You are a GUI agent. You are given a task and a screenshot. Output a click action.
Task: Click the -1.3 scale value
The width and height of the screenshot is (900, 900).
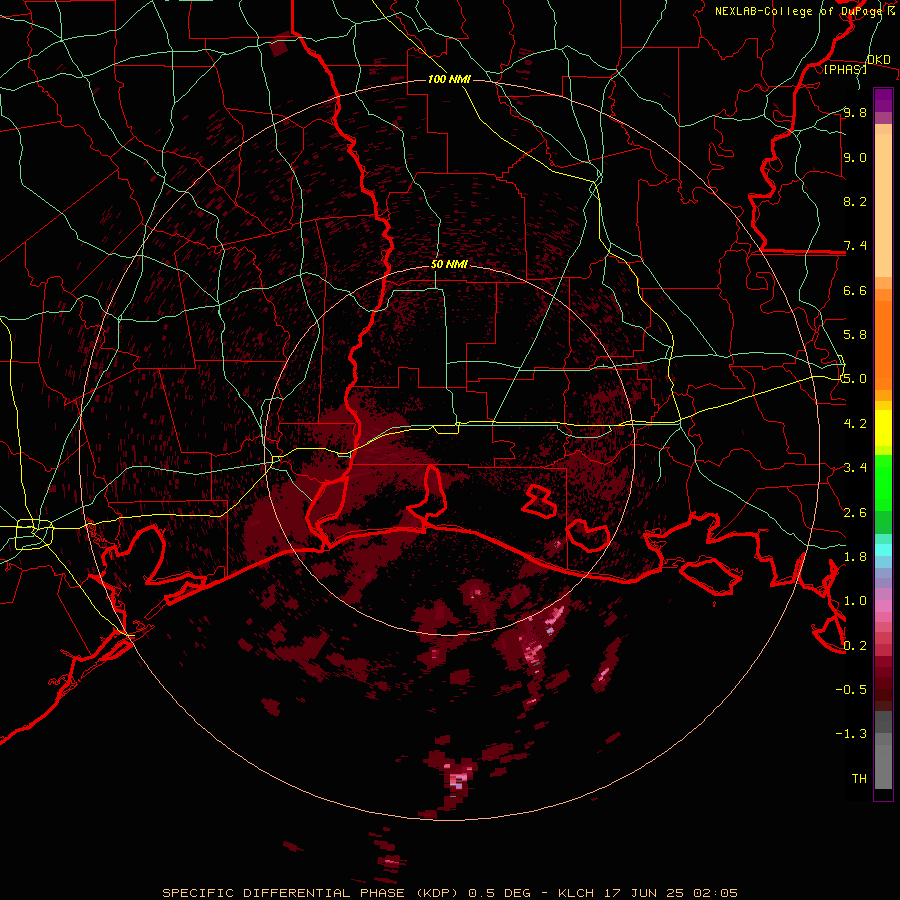(x=851, y=734)
